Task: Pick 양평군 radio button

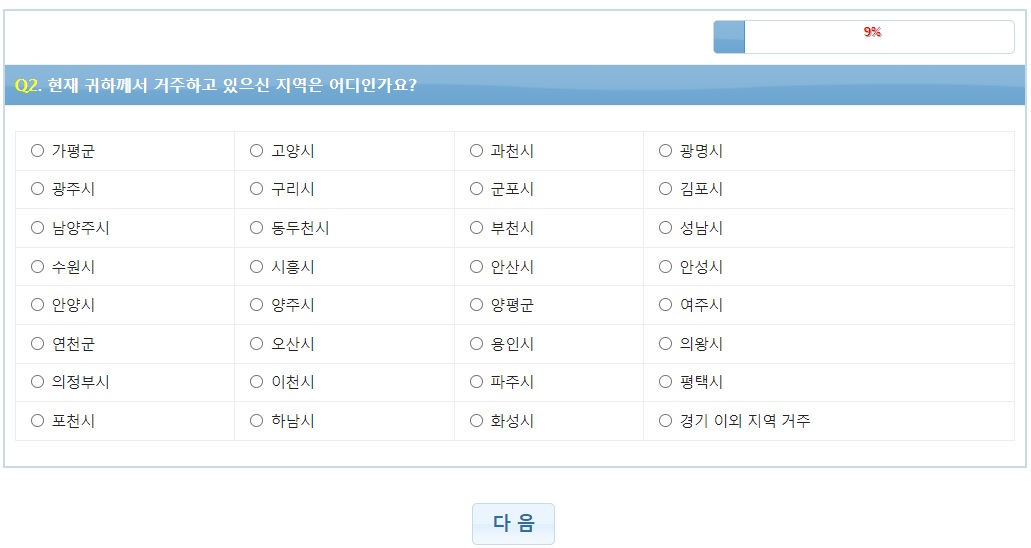Action: (x=477, y=305)
